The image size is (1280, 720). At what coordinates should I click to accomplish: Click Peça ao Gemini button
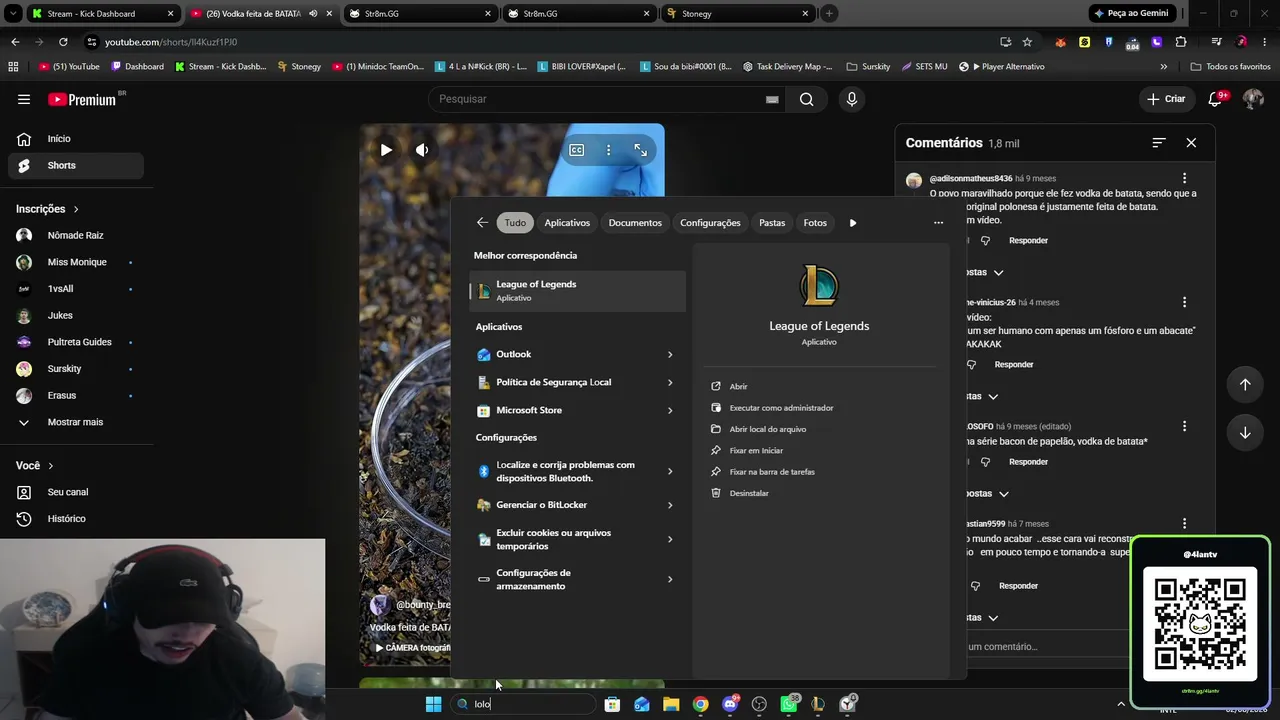1134,14
